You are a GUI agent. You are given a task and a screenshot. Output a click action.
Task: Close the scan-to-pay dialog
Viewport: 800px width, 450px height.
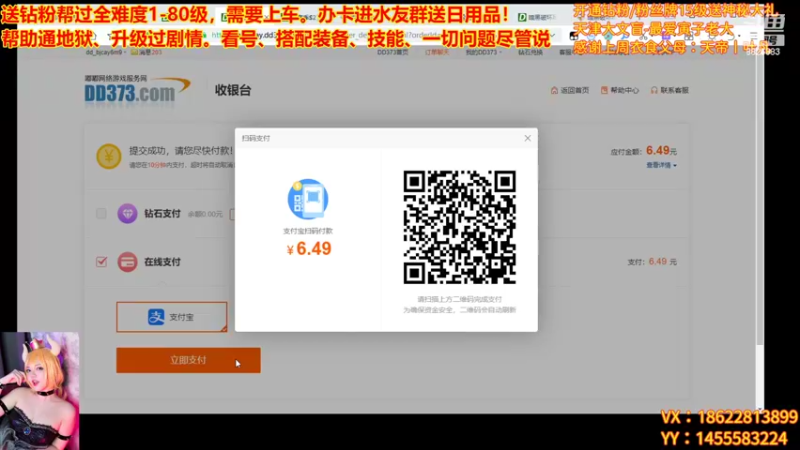(528, 138)
